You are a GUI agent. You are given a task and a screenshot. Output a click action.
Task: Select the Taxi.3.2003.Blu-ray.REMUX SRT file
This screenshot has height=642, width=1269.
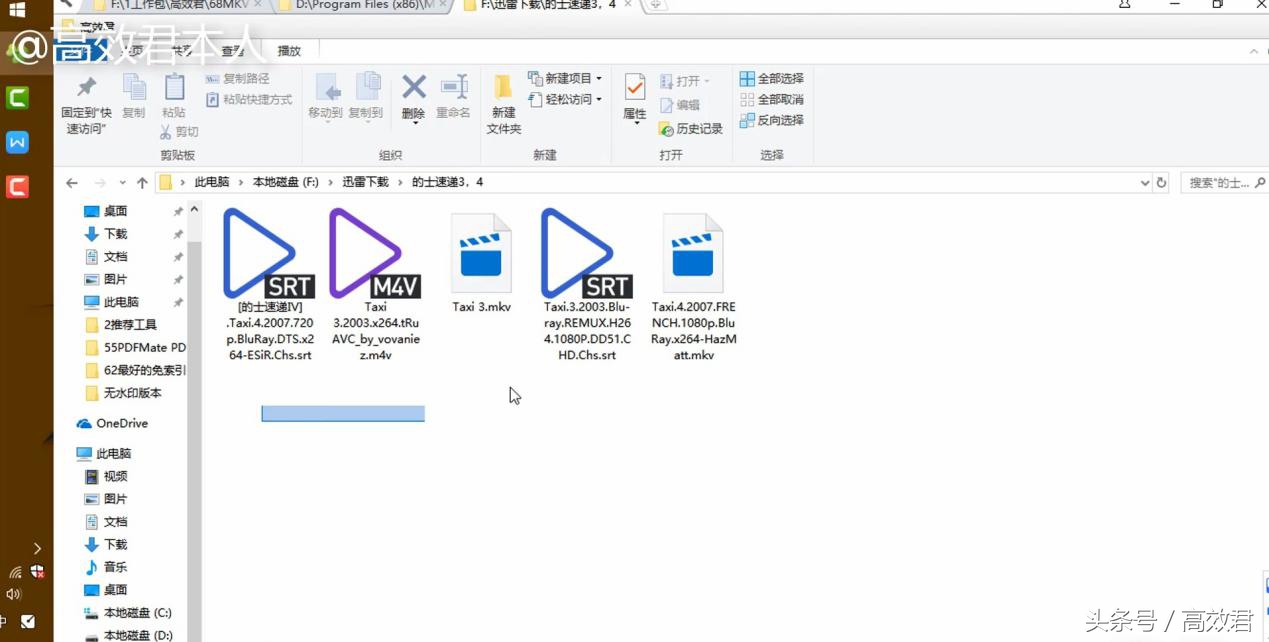coord(587,285)
